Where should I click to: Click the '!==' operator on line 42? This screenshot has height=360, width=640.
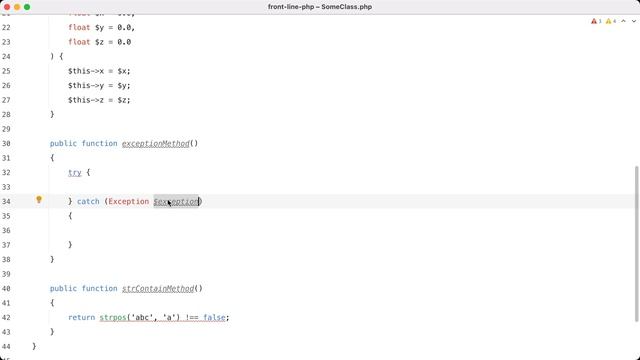click(192, 318)
